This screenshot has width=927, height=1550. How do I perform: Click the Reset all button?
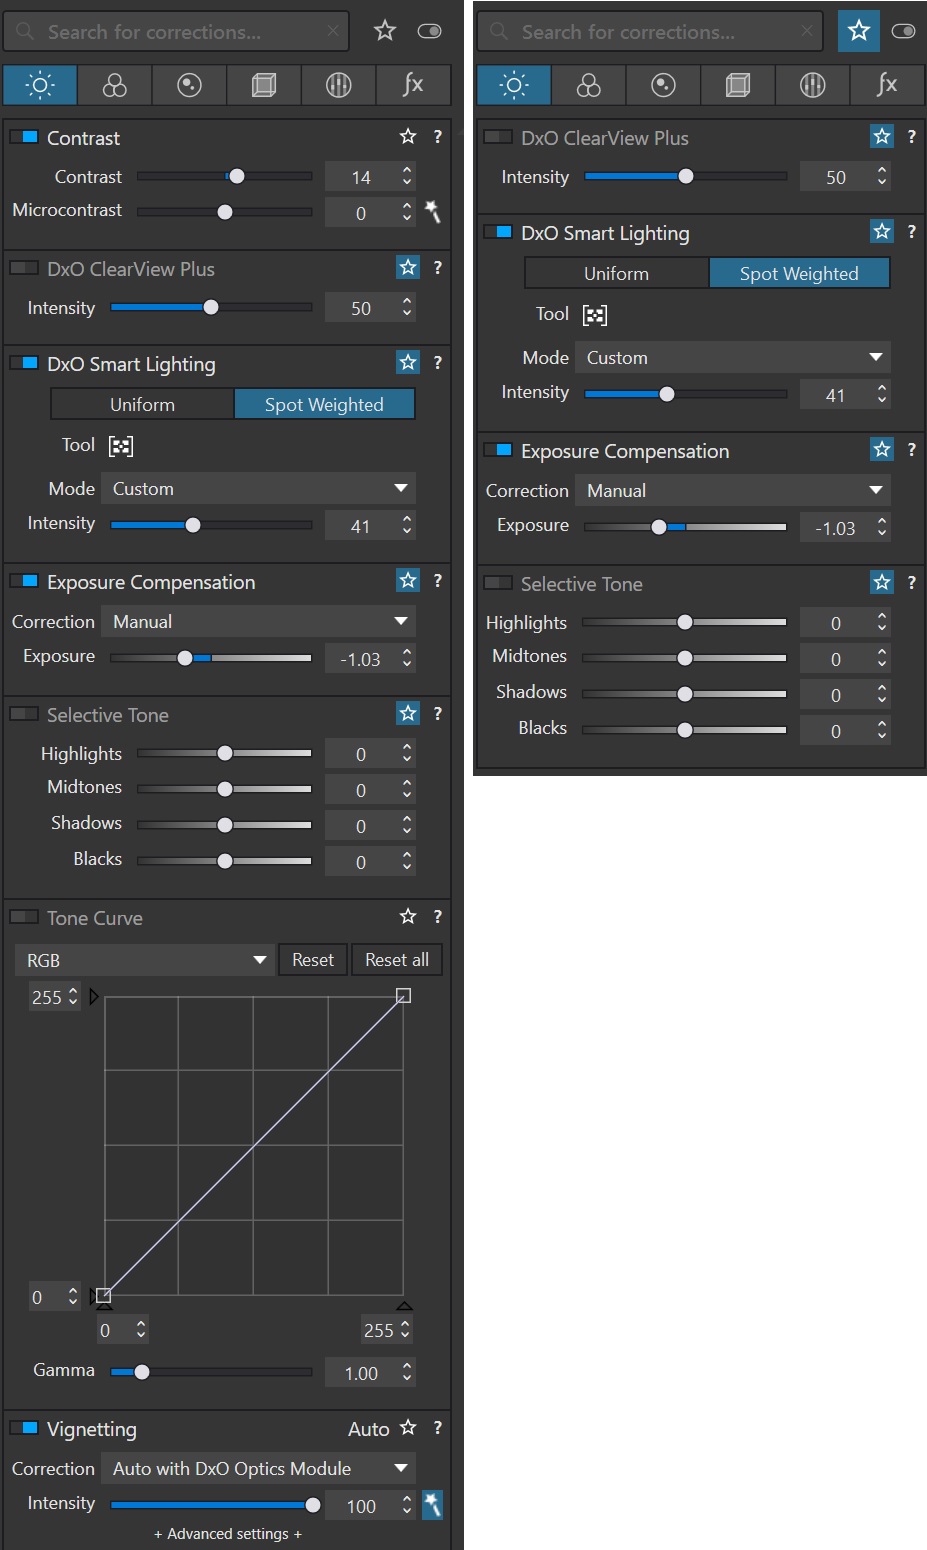click(x=396, y=960)
